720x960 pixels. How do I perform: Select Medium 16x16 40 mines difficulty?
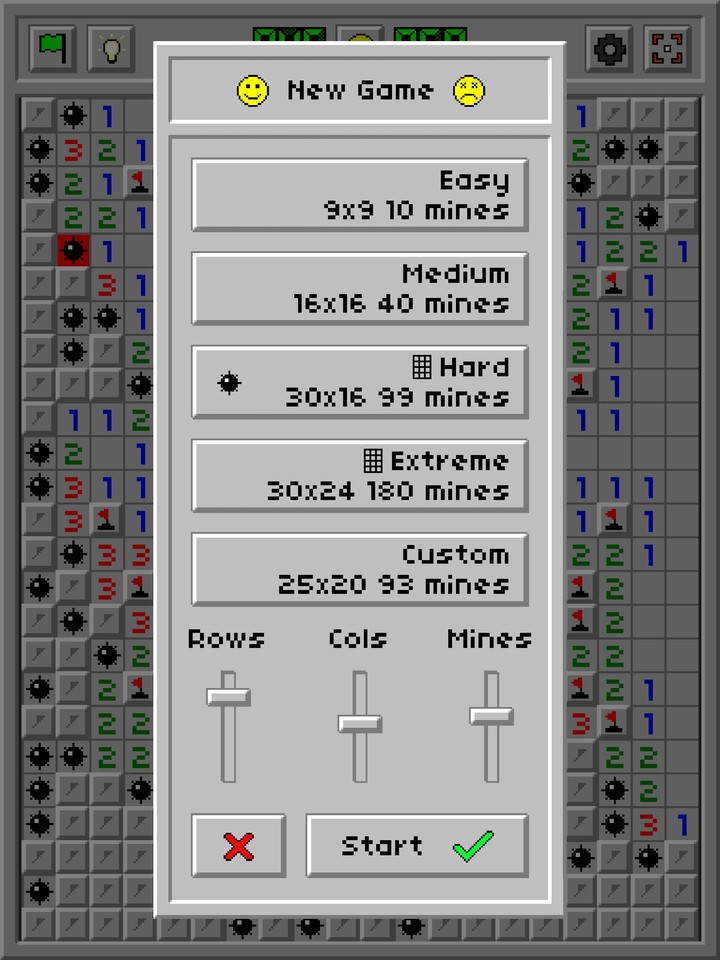click(360, 288)
